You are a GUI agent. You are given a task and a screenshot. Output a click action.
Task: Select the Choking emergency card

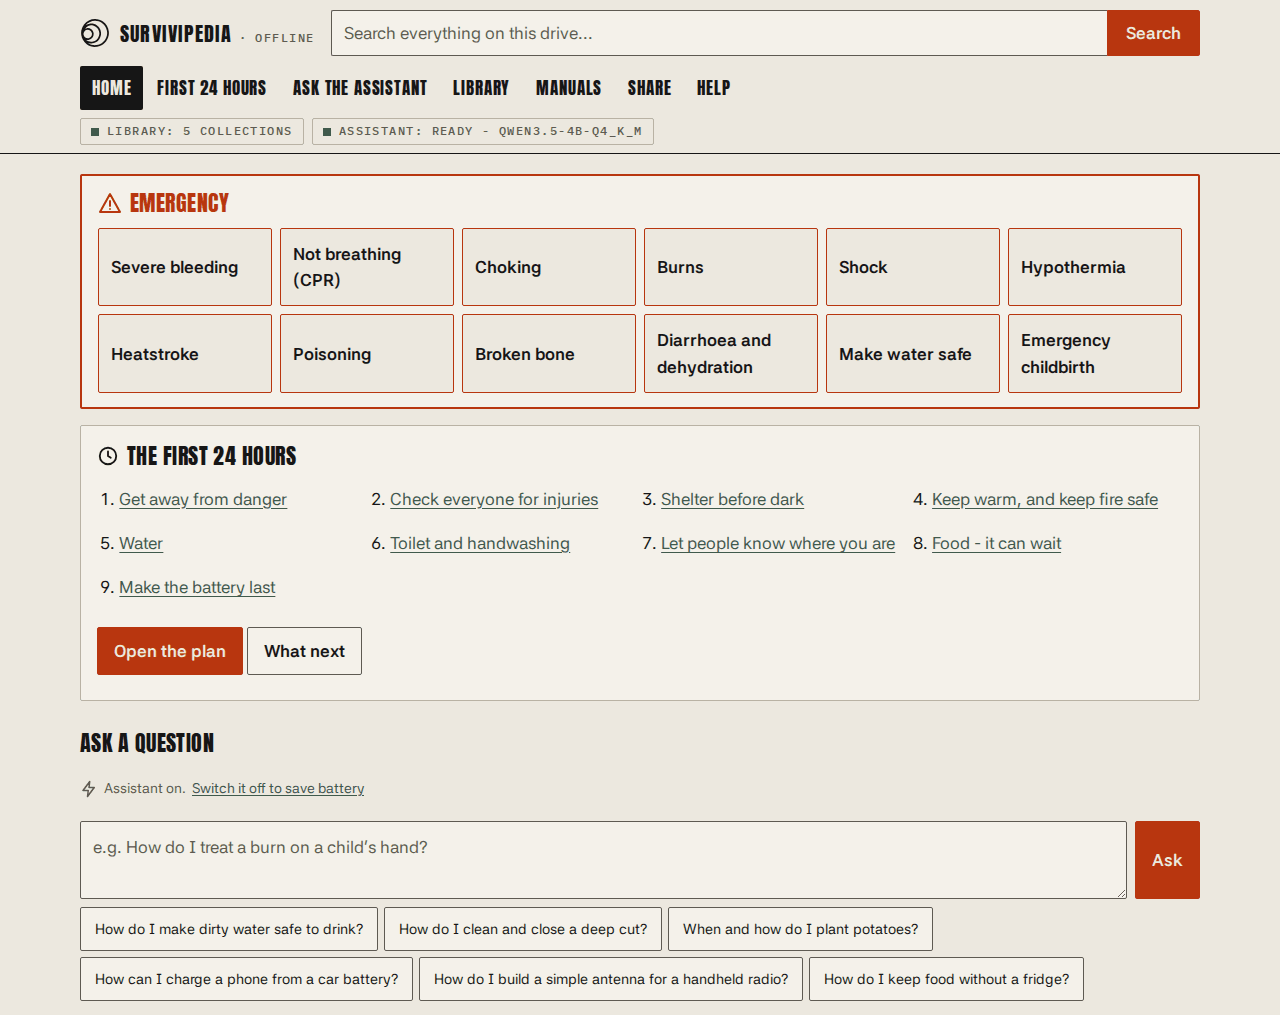[x=549, y=267]
